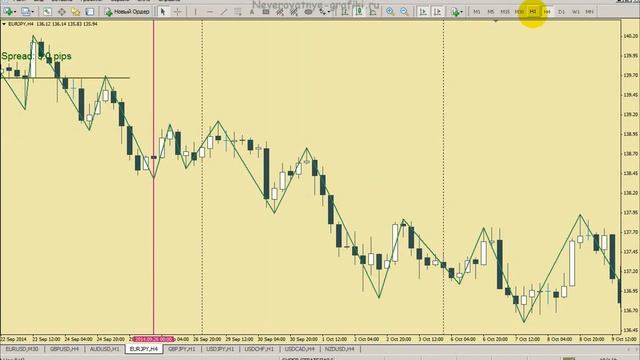Select the horizontal line near 139.70
Image resolution: width=640 pixels, height=360 pixels.
click(x=65, y=78)
